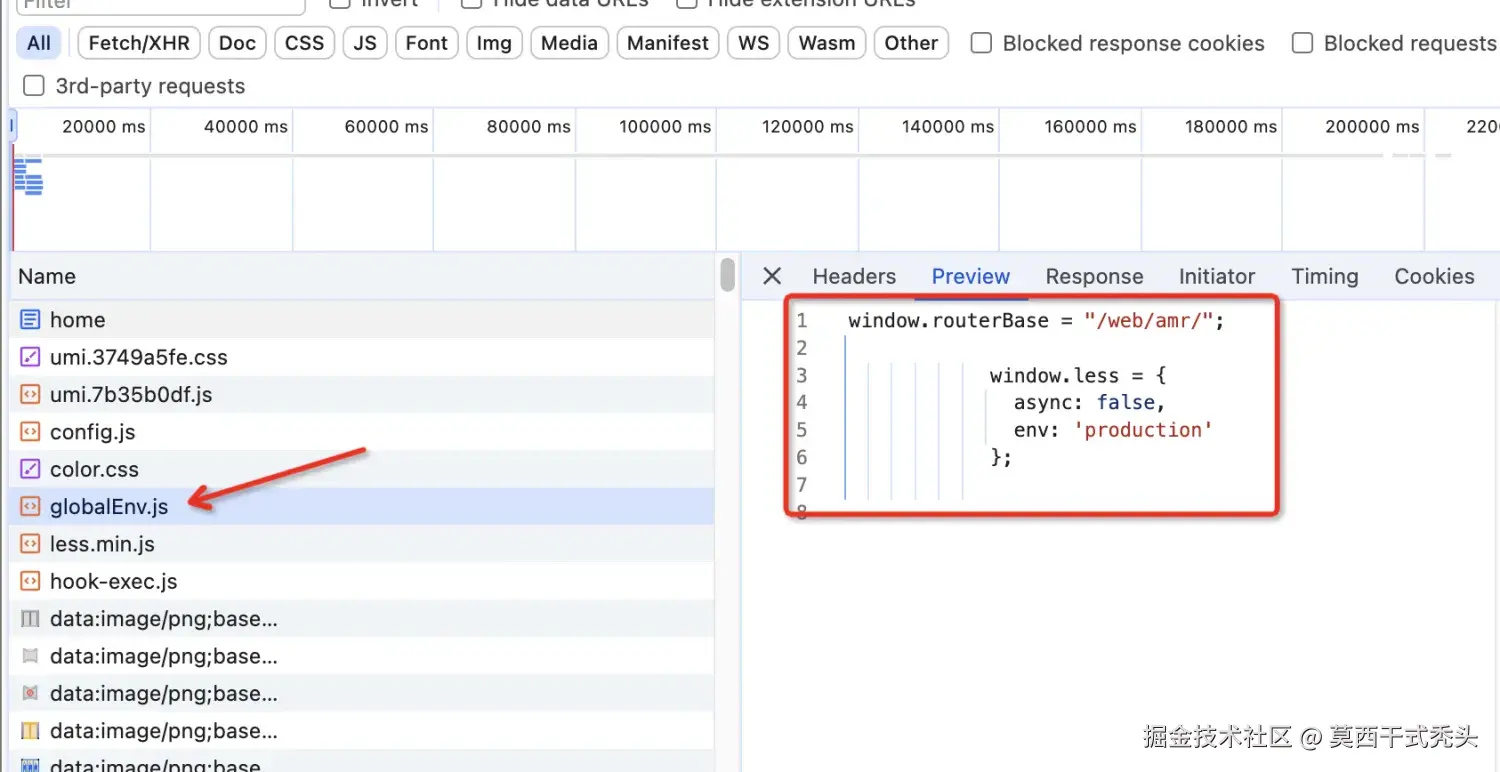Filter requests by Media

pos(569,43)
